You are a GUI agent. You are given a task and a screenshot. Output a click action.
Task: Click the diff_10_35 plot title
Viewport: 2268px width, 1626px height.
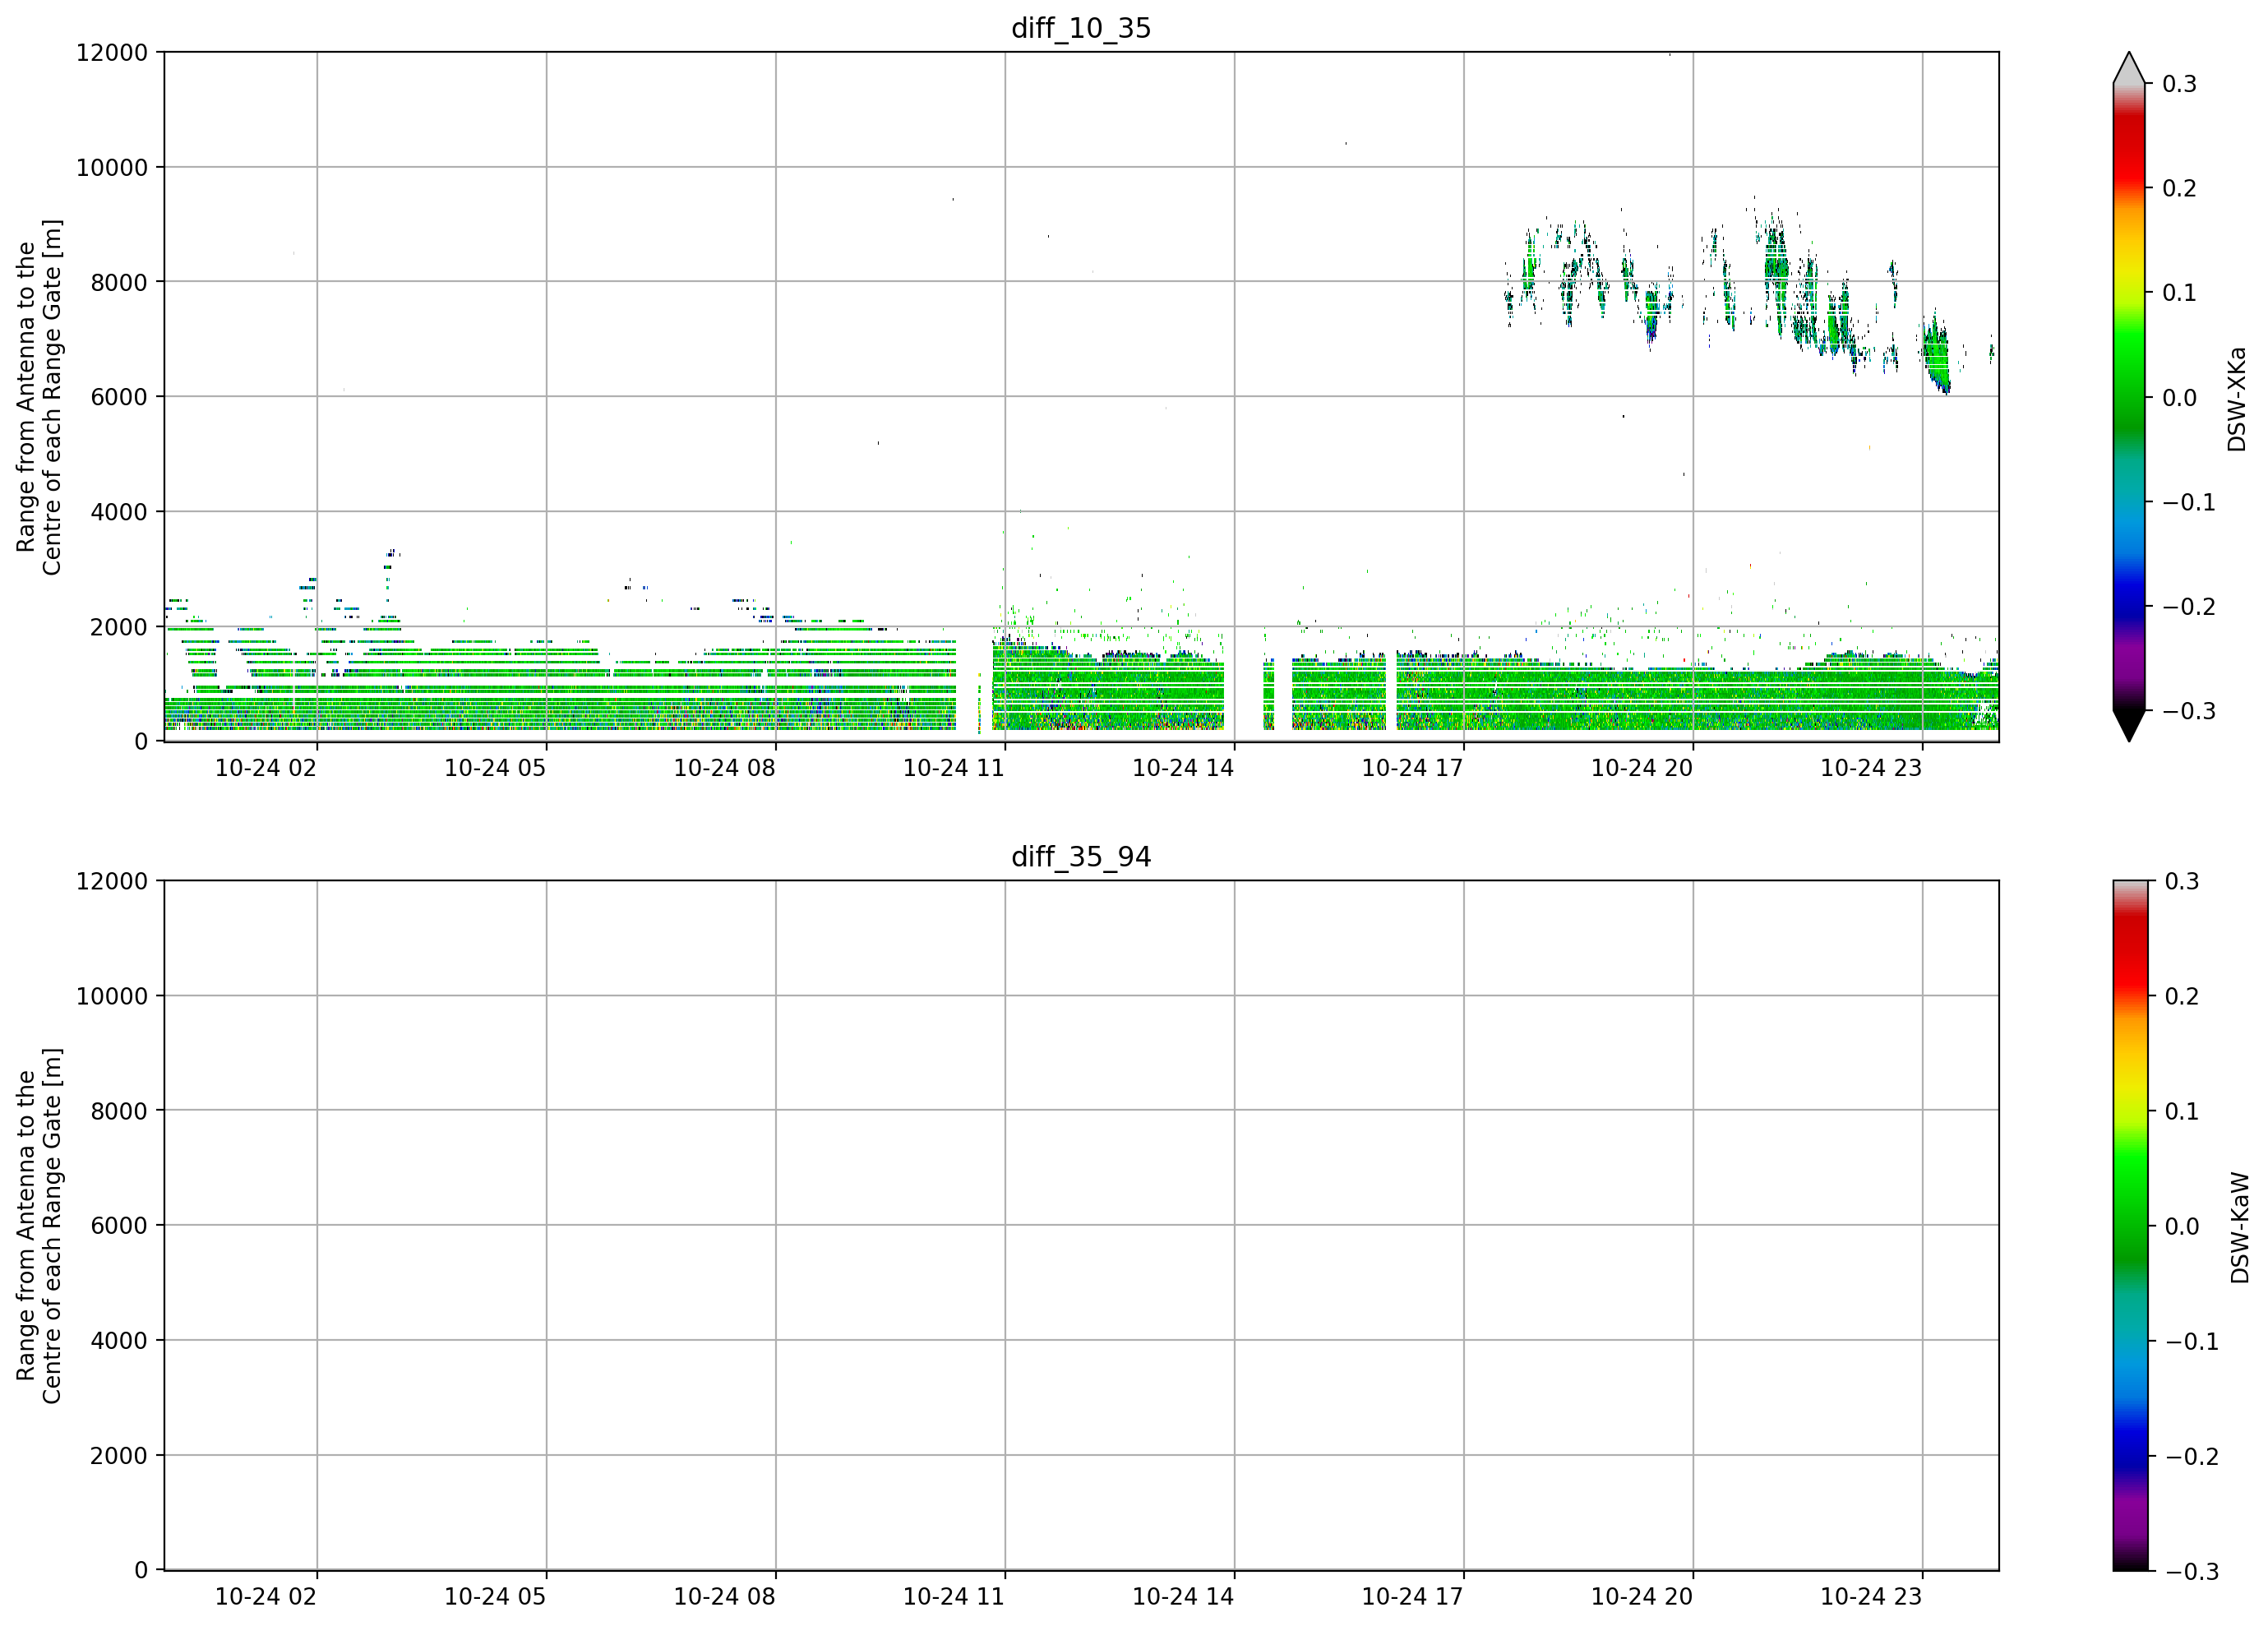click(1081, 28)
